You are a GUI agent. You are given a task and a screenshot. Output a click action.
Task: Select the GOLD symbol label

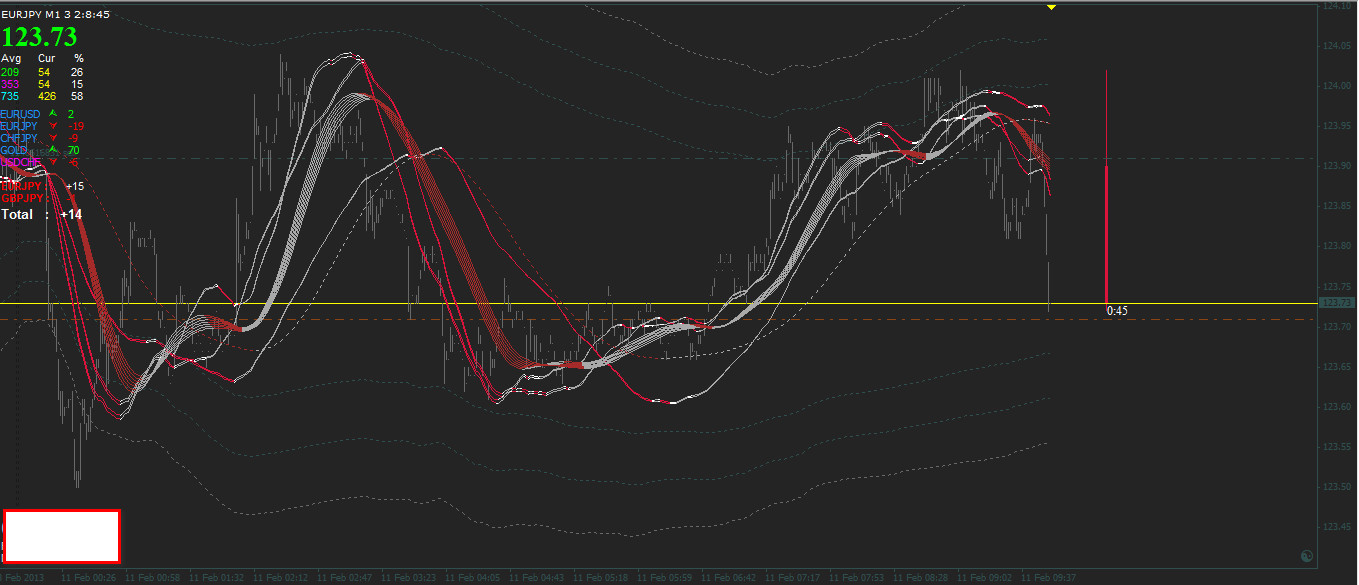(14, 150)
